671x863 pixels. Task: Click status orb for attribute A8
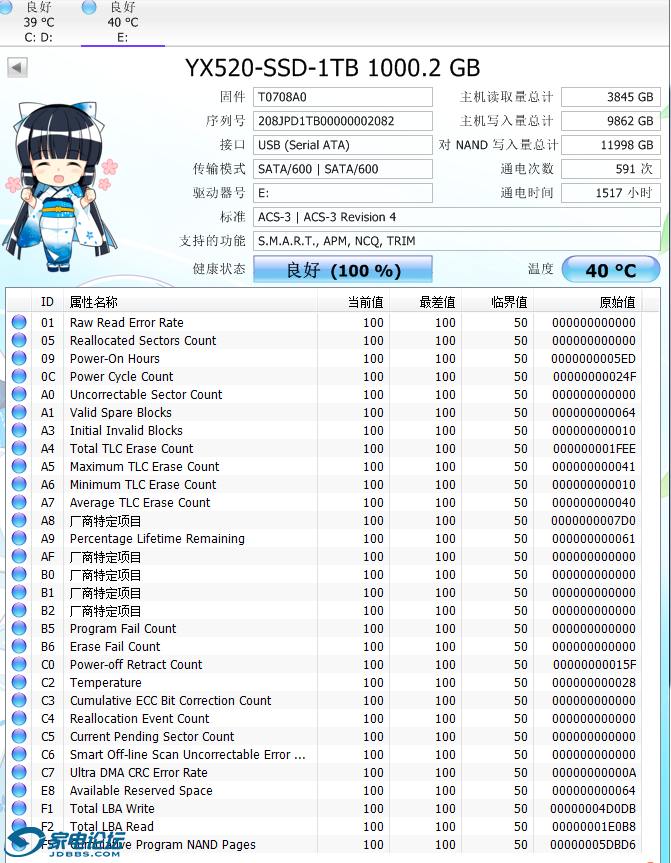pos(19,520)
